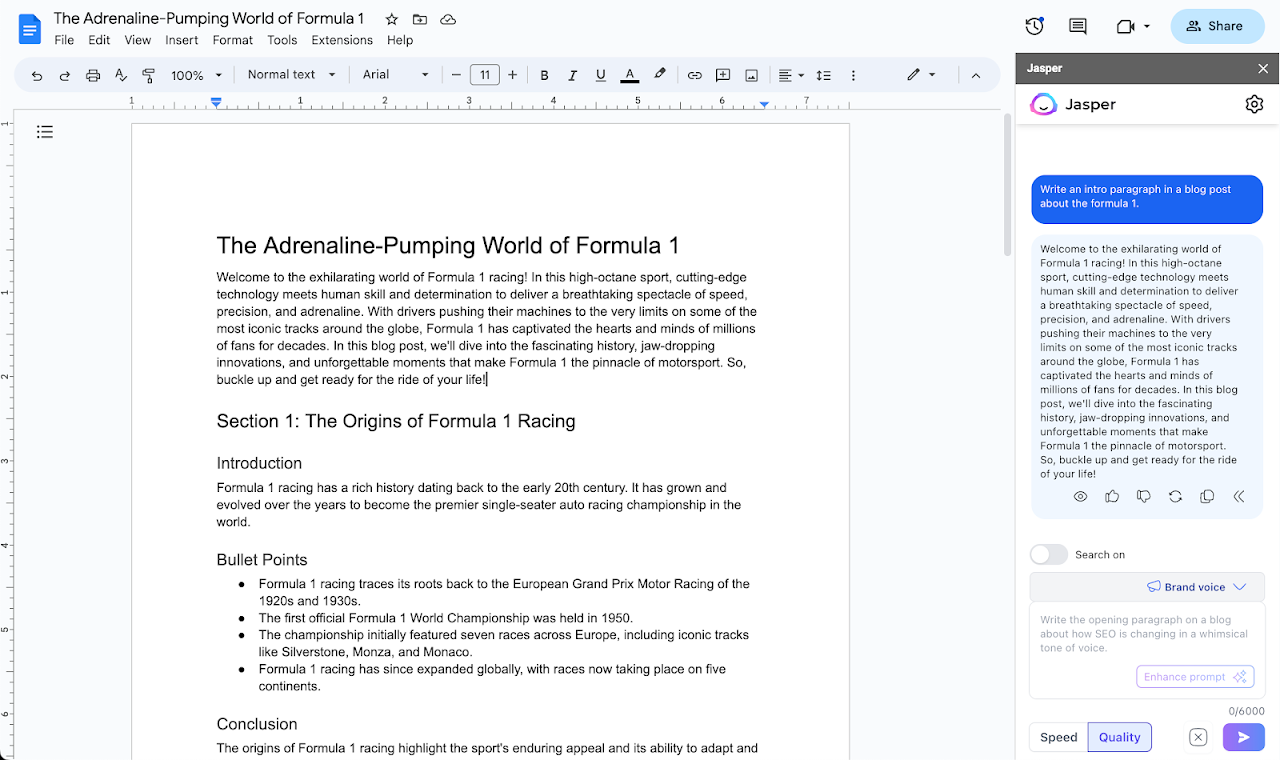The height and width of the screenshot is (760, 1280).
Task: Select Quality generation mode
Action: click(1120, 737)
